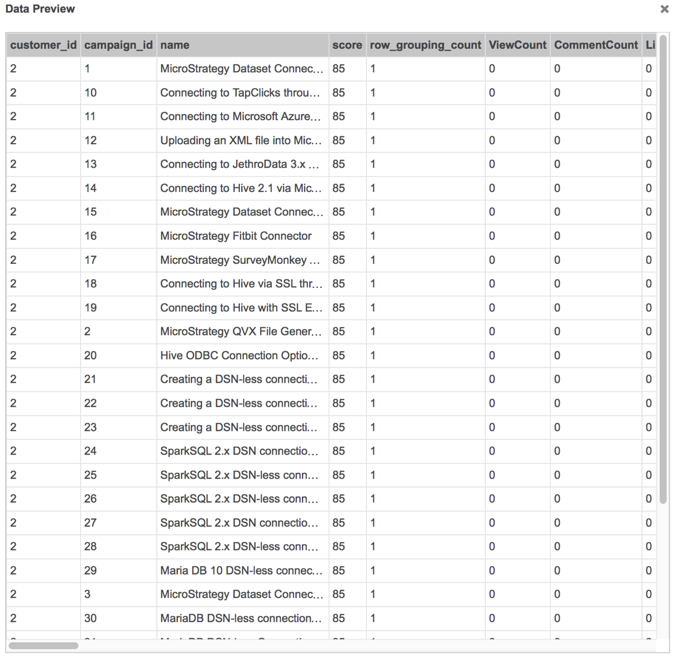The height and width of the screenshot is (663, 677).
Task: Select the 'MariaDB DSN-less connection...' cell
Action: pyautogui.click(x=243, y=618)
